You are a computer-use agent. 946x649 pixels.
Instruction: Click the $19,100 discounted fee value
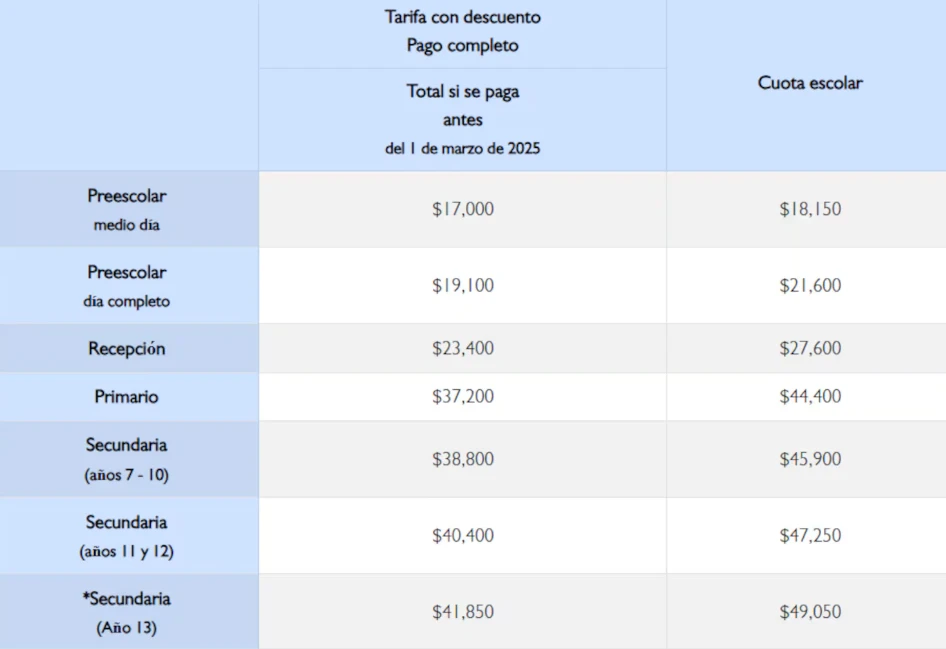(463, 285)
